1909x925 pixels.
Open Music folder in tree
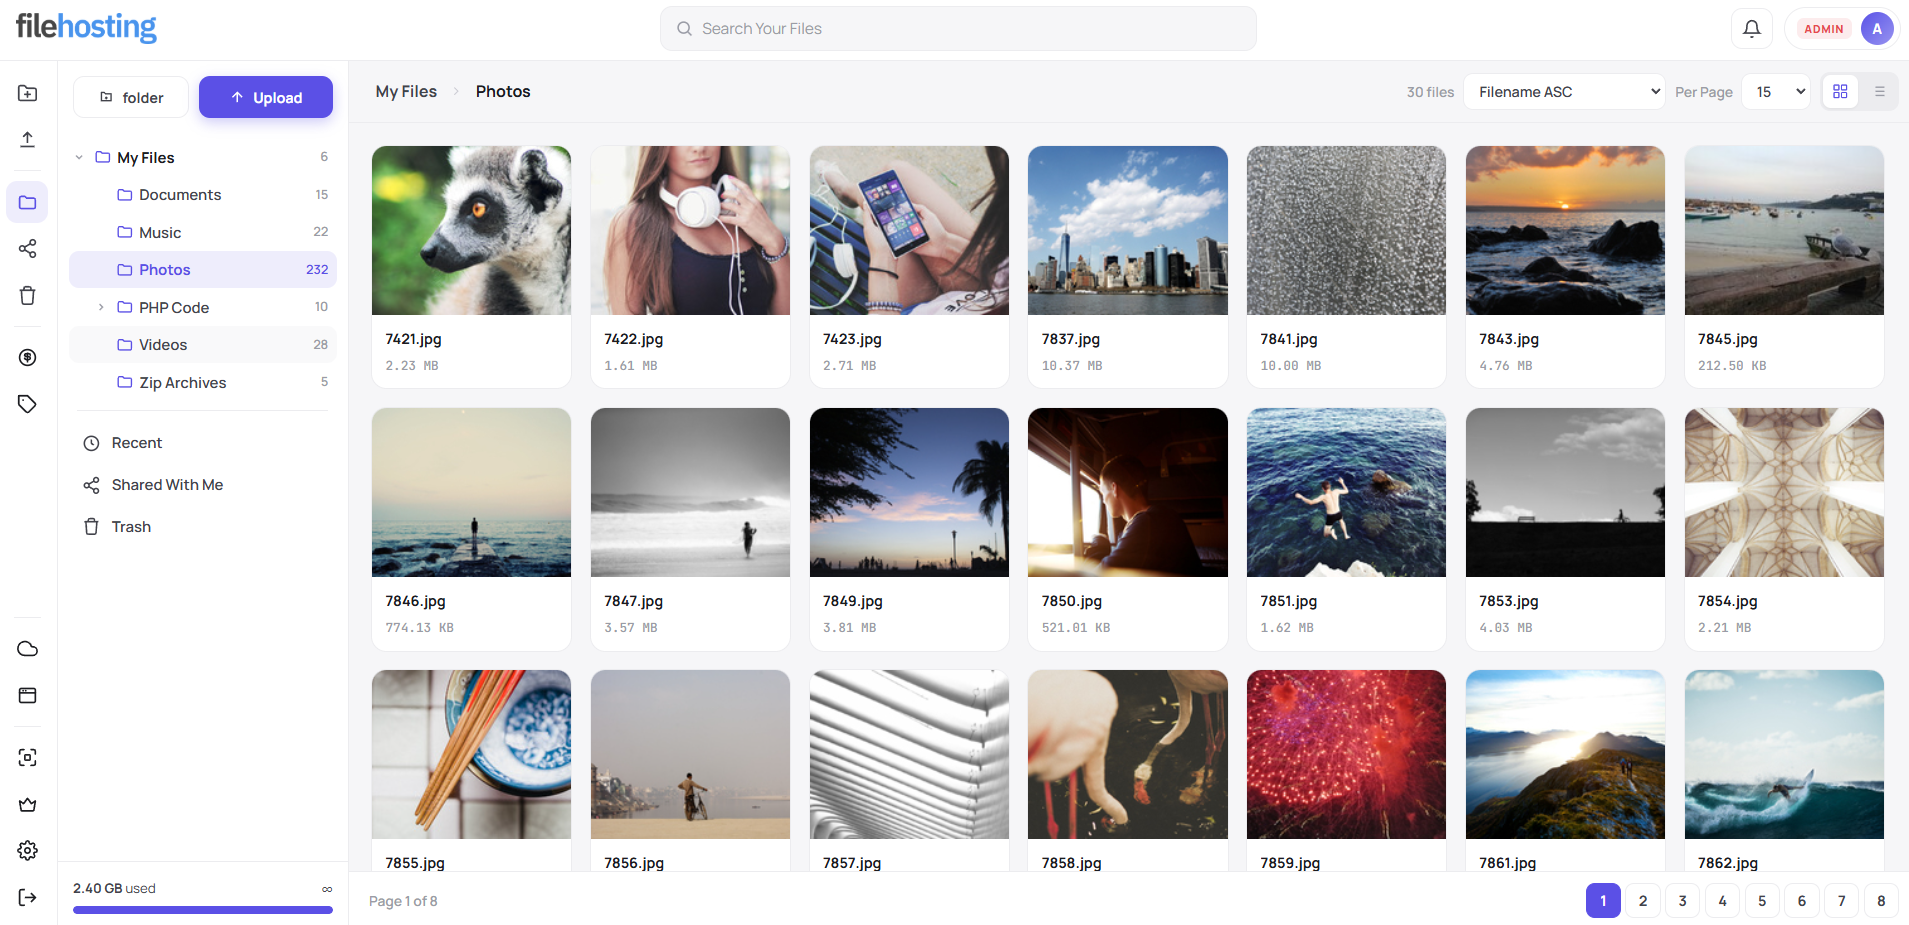pos(203,232)
